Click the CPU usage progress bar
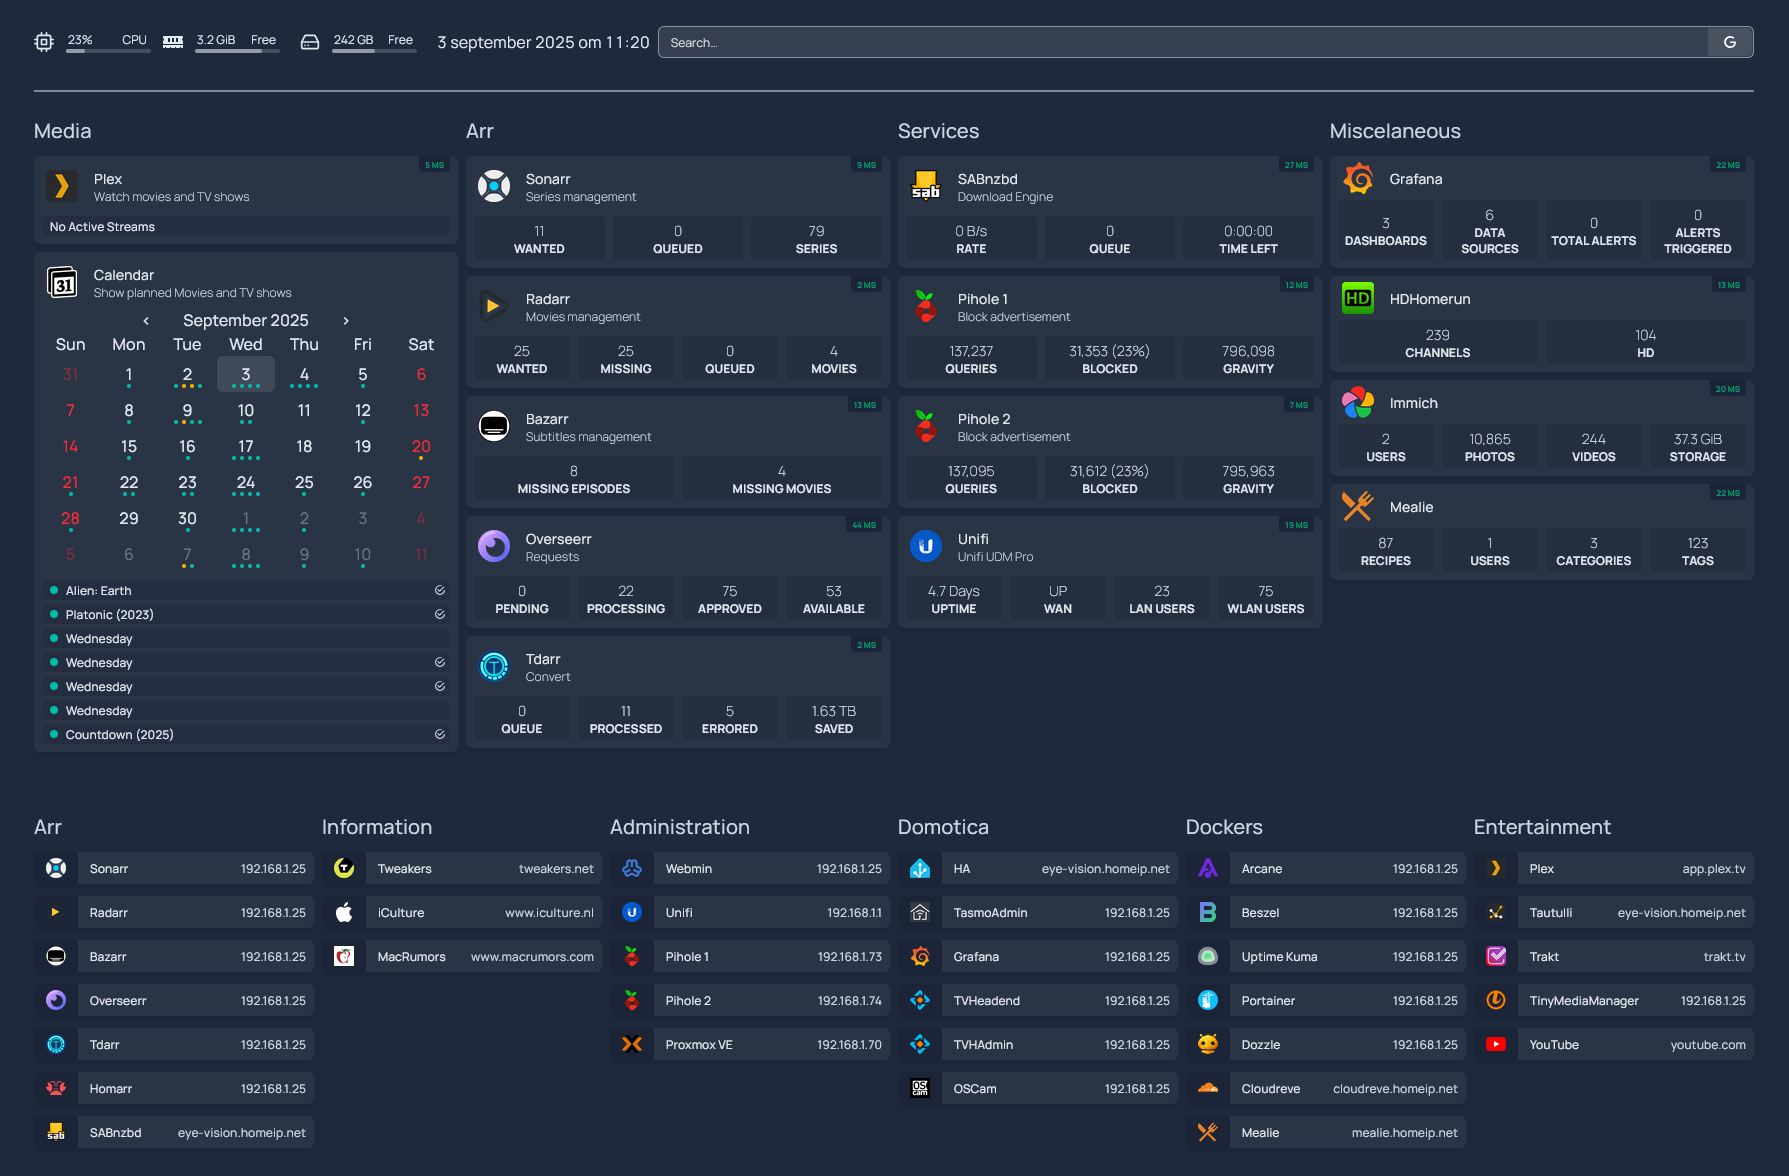The height and width of the screenshot is (1176, 1789). (108, 51)
